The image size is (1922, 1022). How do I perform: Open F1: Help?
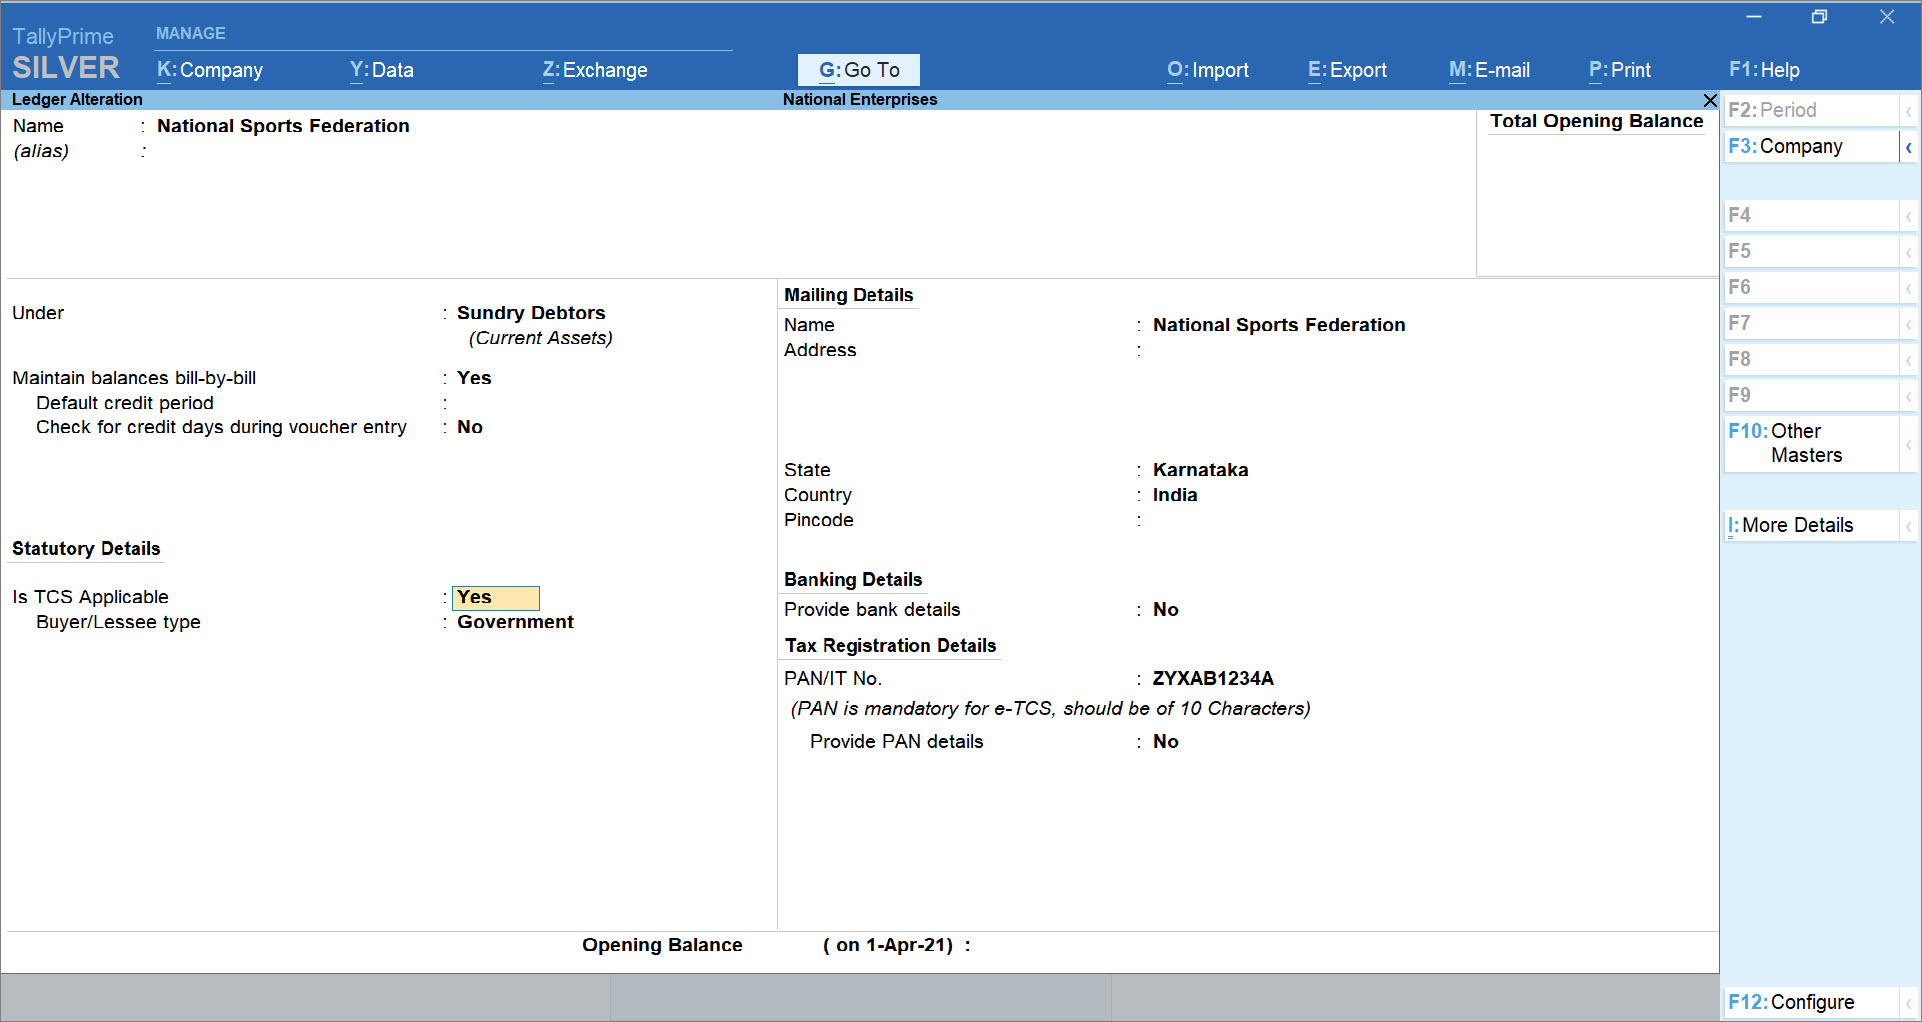pos(1764,70)
